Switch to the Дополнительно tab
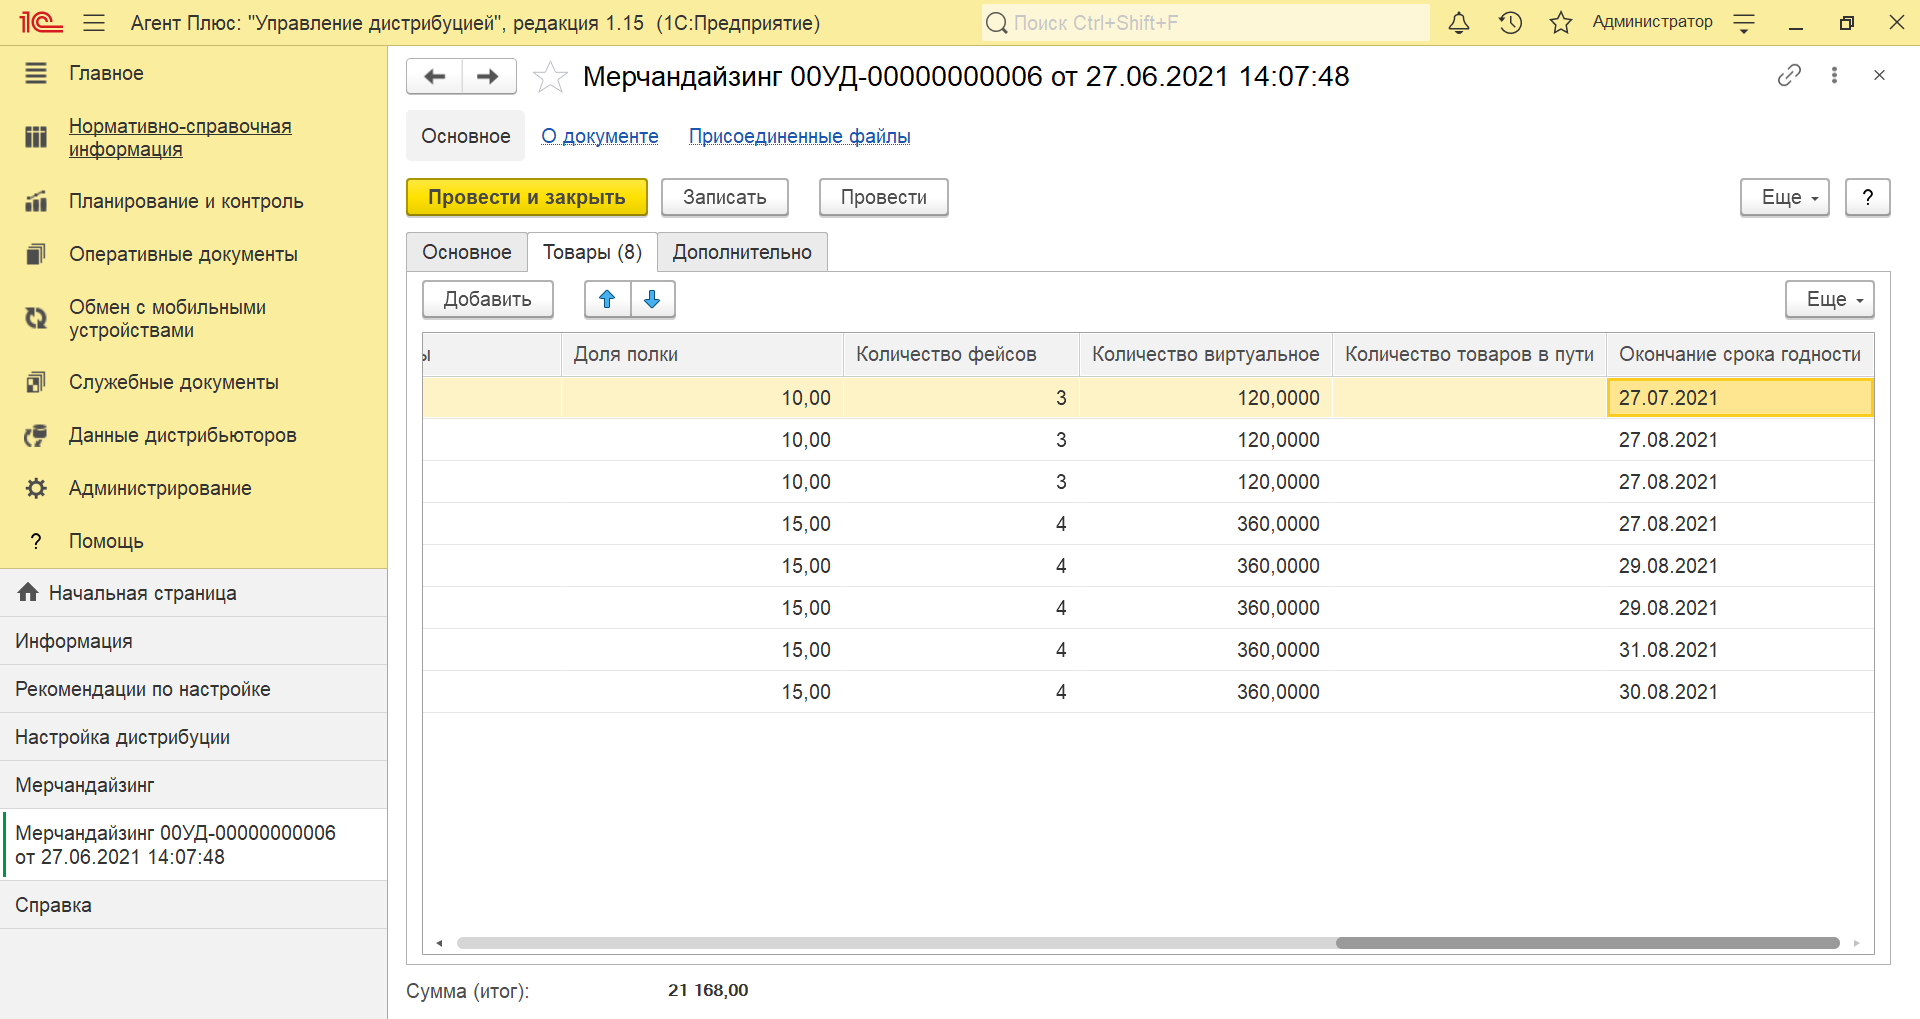The width and height of the screenshot is (1920, 1019). (742, 252)
